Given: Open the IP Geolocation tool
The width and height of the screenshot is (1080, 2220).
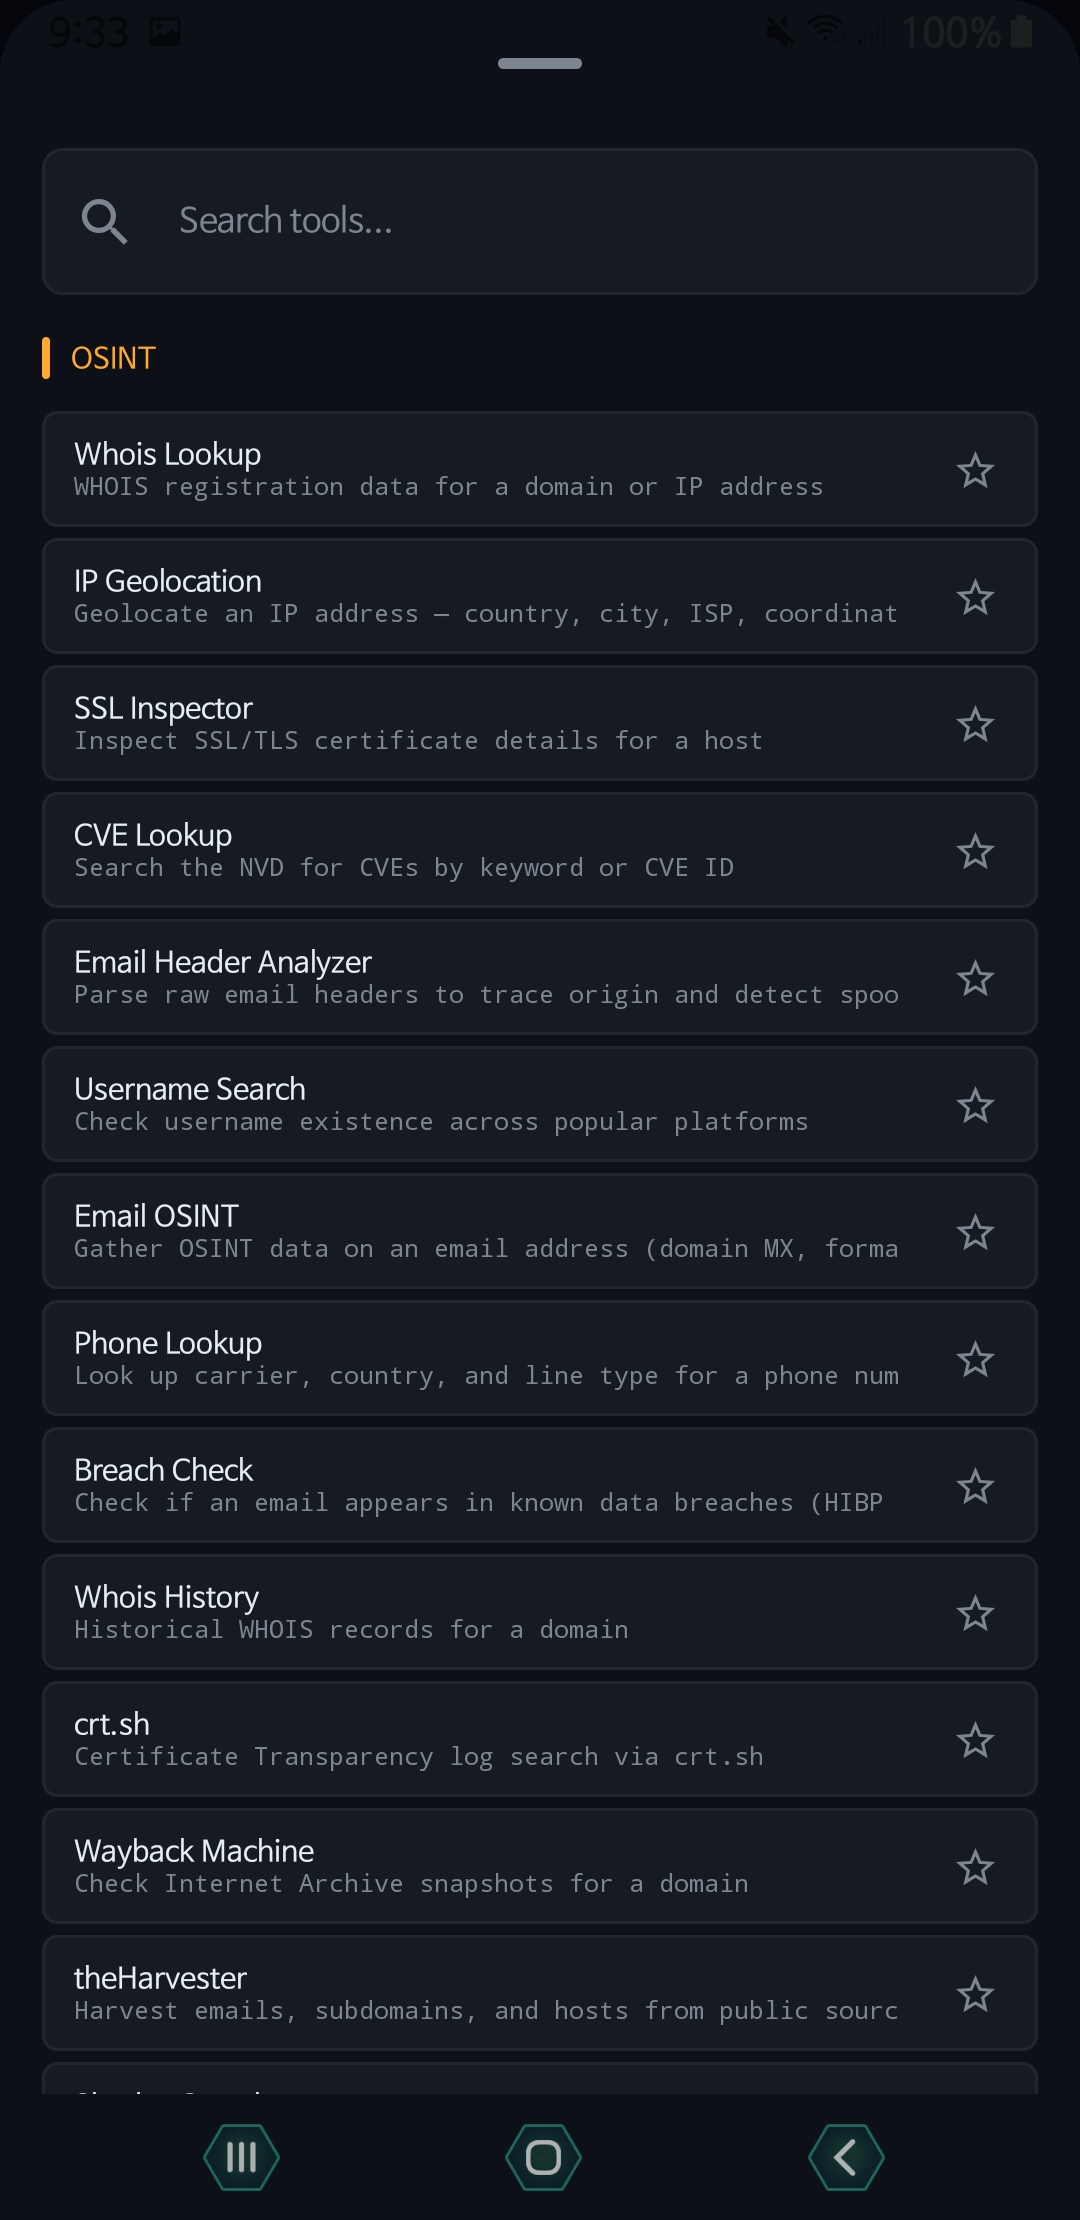Looking at the screenshot, I should 450,595.
